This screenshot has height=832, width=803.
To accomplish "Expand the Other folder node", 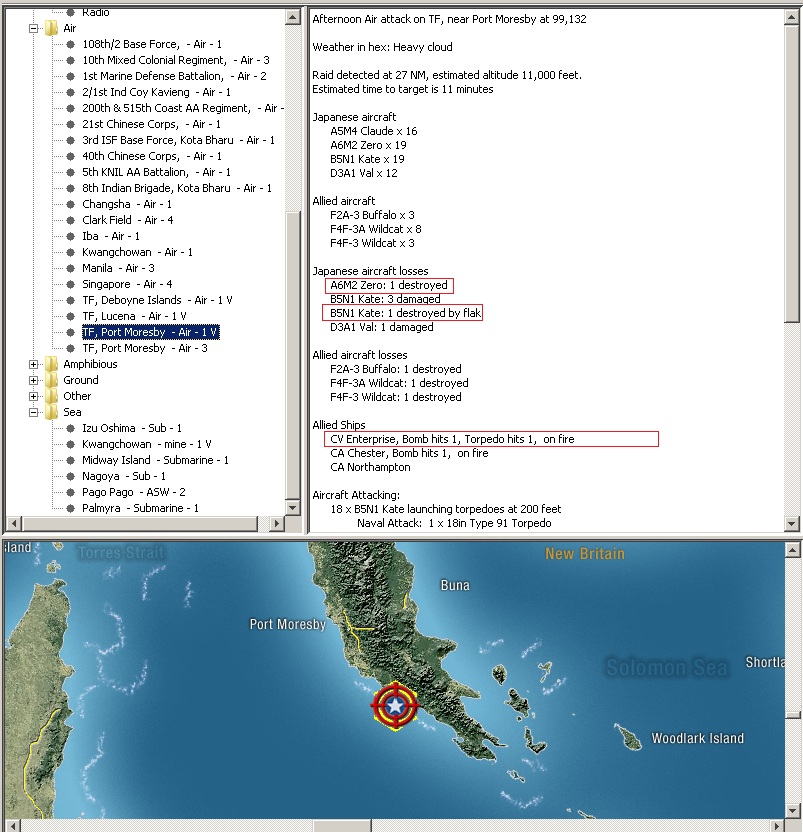I will 33,396.
